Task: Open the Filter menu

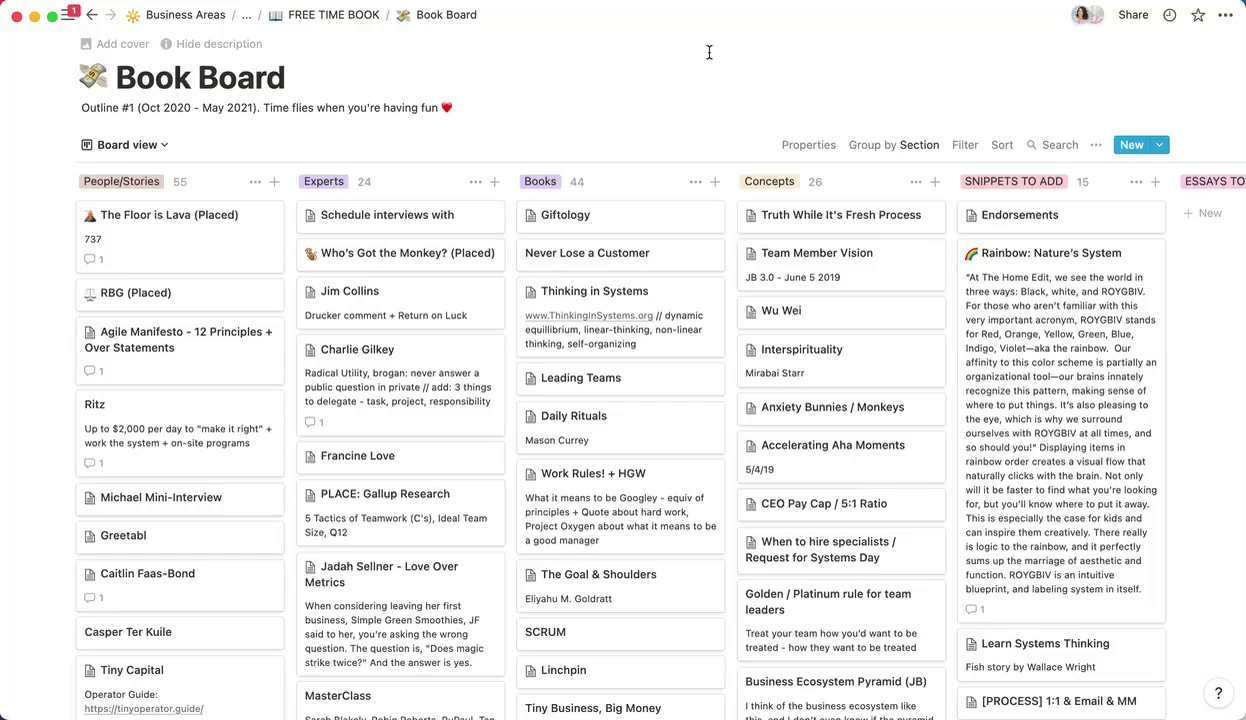Action: (965, 145)
